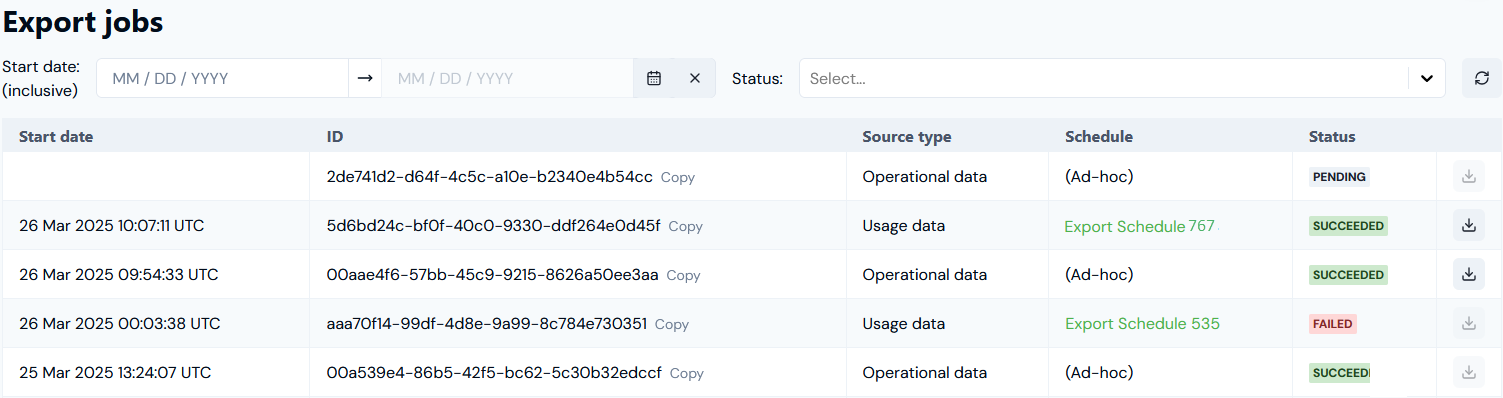Copy the ID starting with 00aae4f6
1503x398 pixels.
(x=684, y=275)
